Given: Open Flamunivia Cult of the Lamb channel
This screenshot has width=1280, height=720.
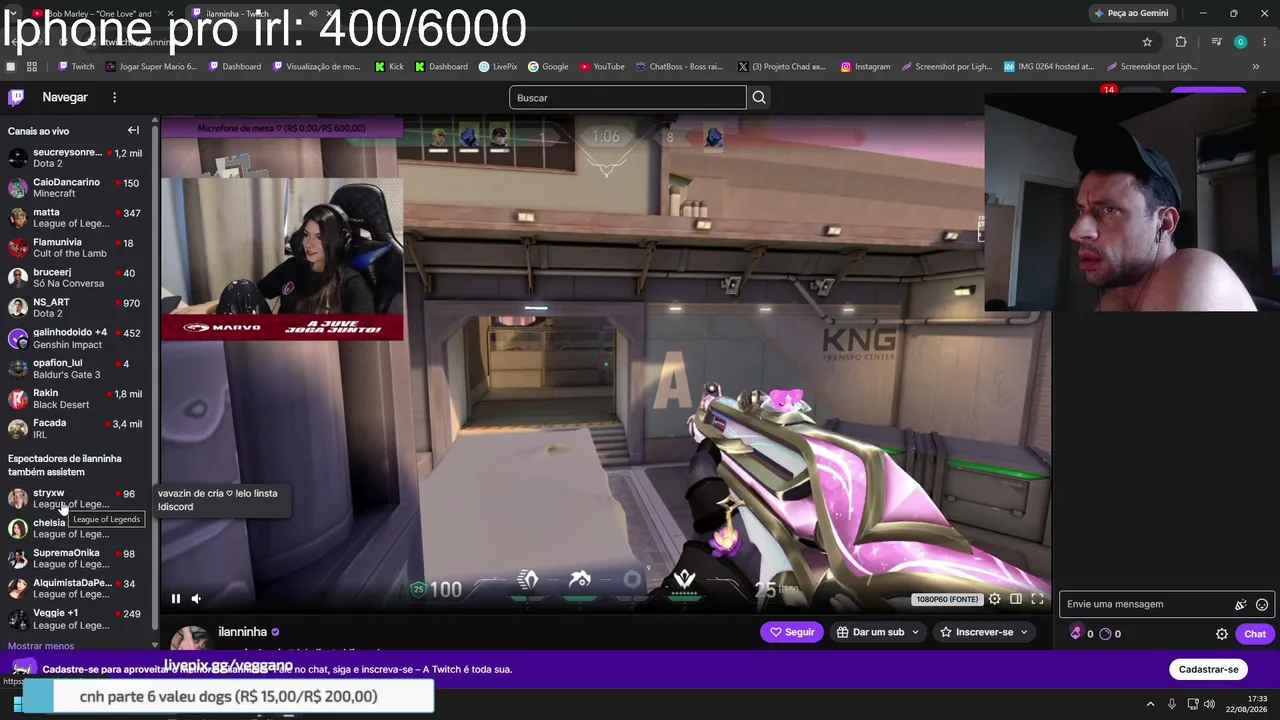Looking at the screenshot, I should (75, 248).
